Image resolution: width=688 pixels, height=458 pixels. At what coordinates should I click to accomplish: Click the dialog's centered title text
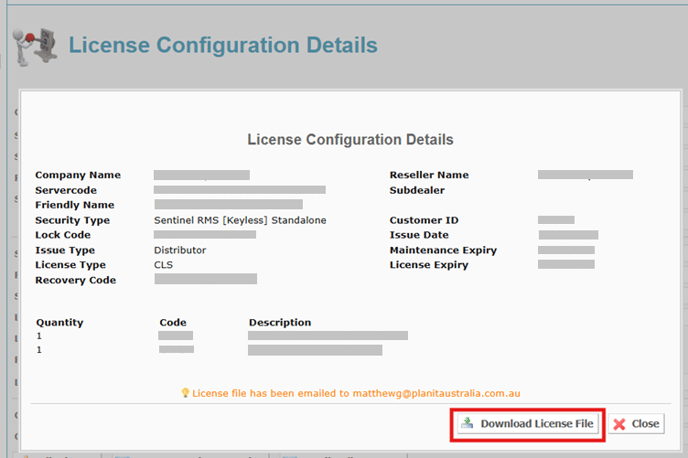click(349, 139)
